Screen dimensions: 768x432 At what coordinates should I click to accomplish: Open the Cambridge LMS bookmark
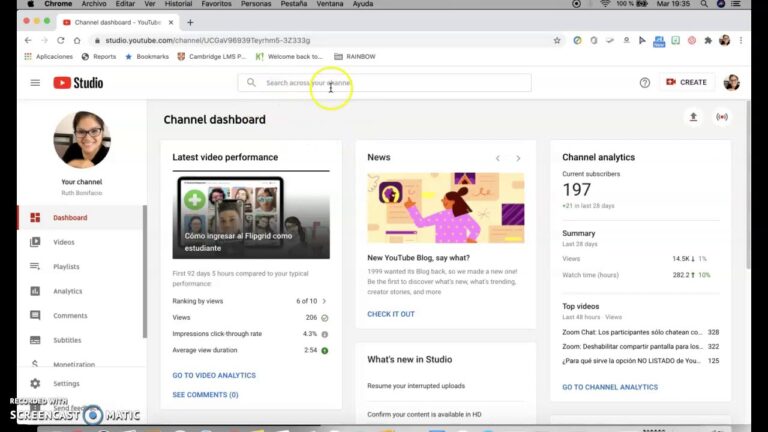point(212,56)
